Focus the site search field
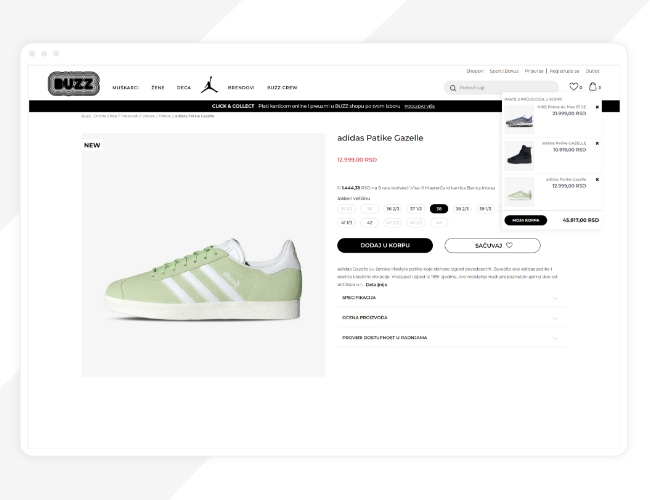The height and width of the screenshot is (500, 650). coord(501,88)
